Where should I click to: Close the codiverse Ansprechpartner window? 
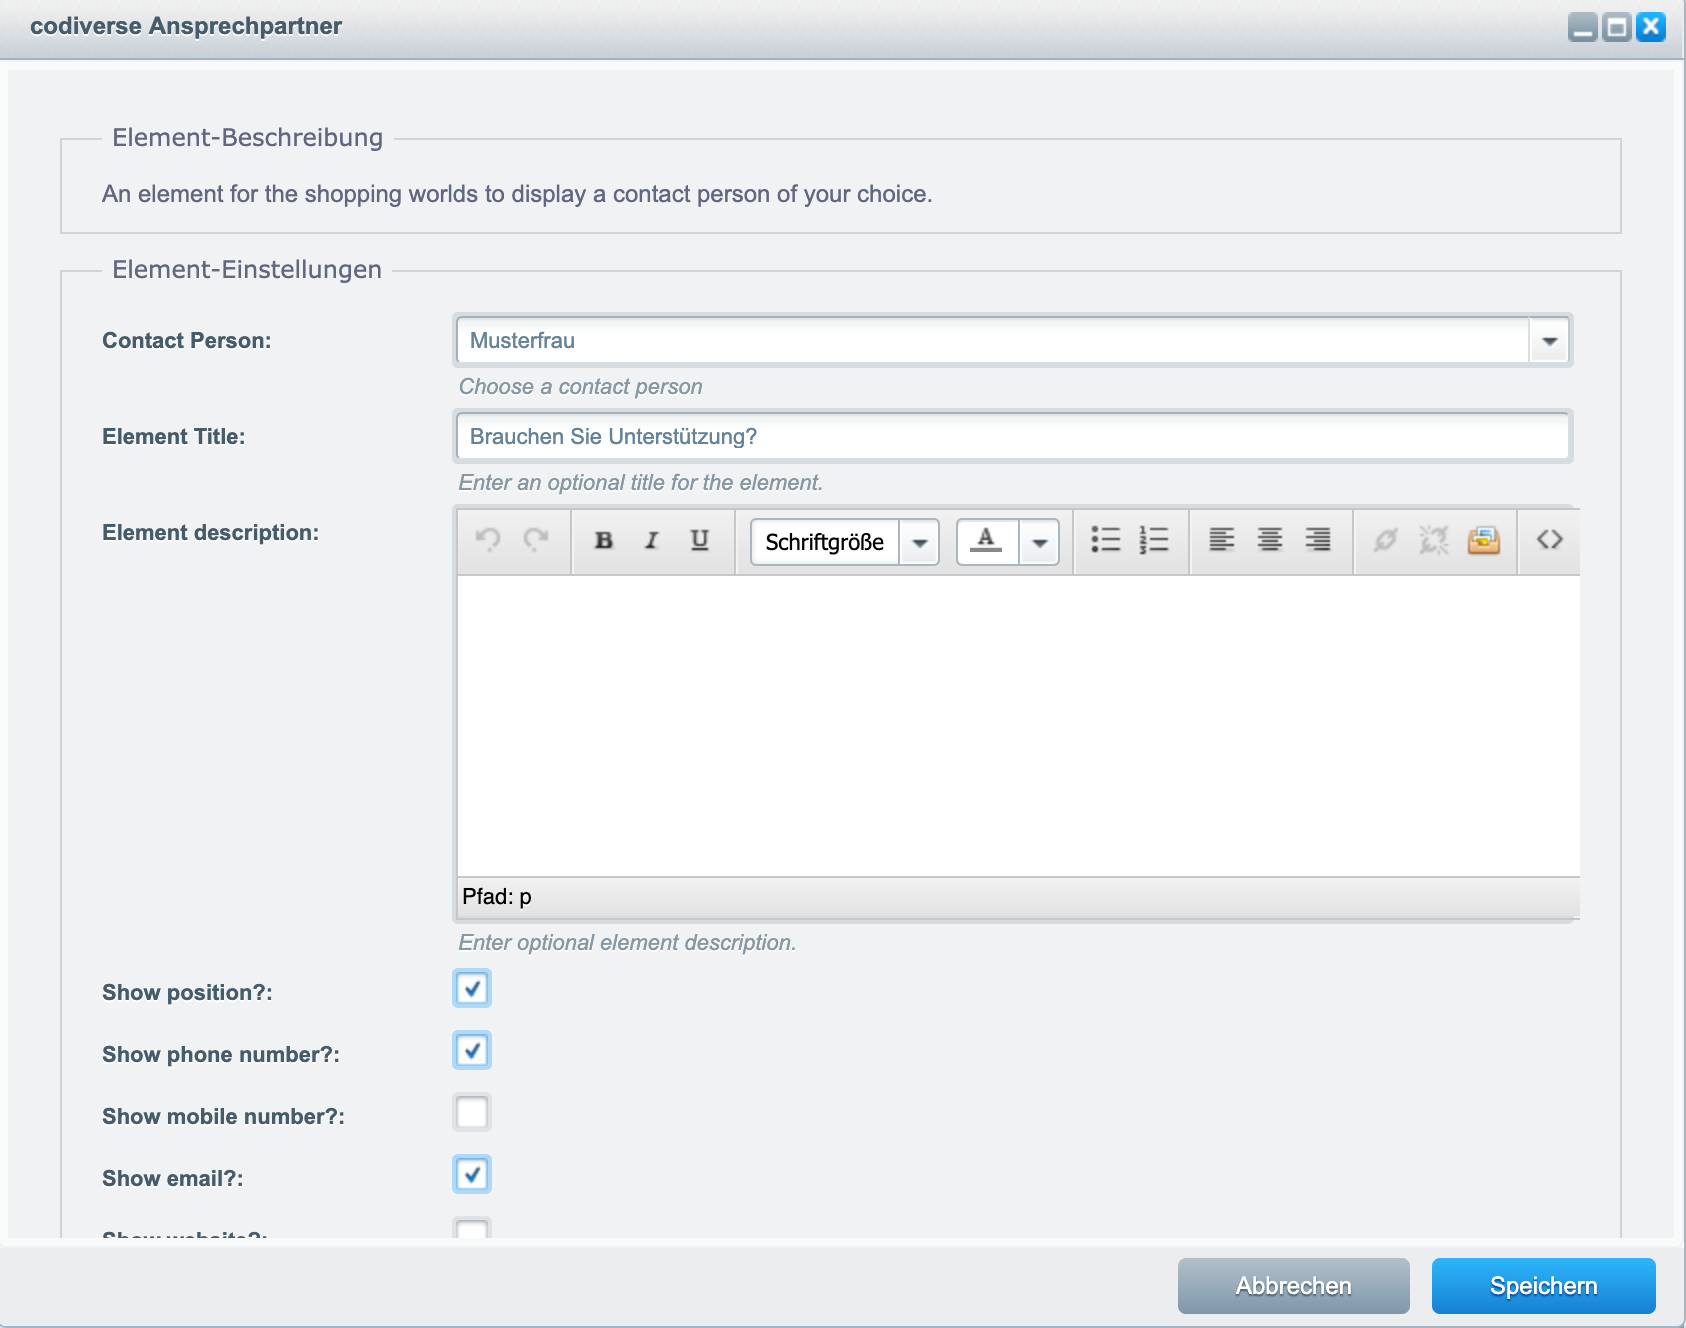point(1651,27)
